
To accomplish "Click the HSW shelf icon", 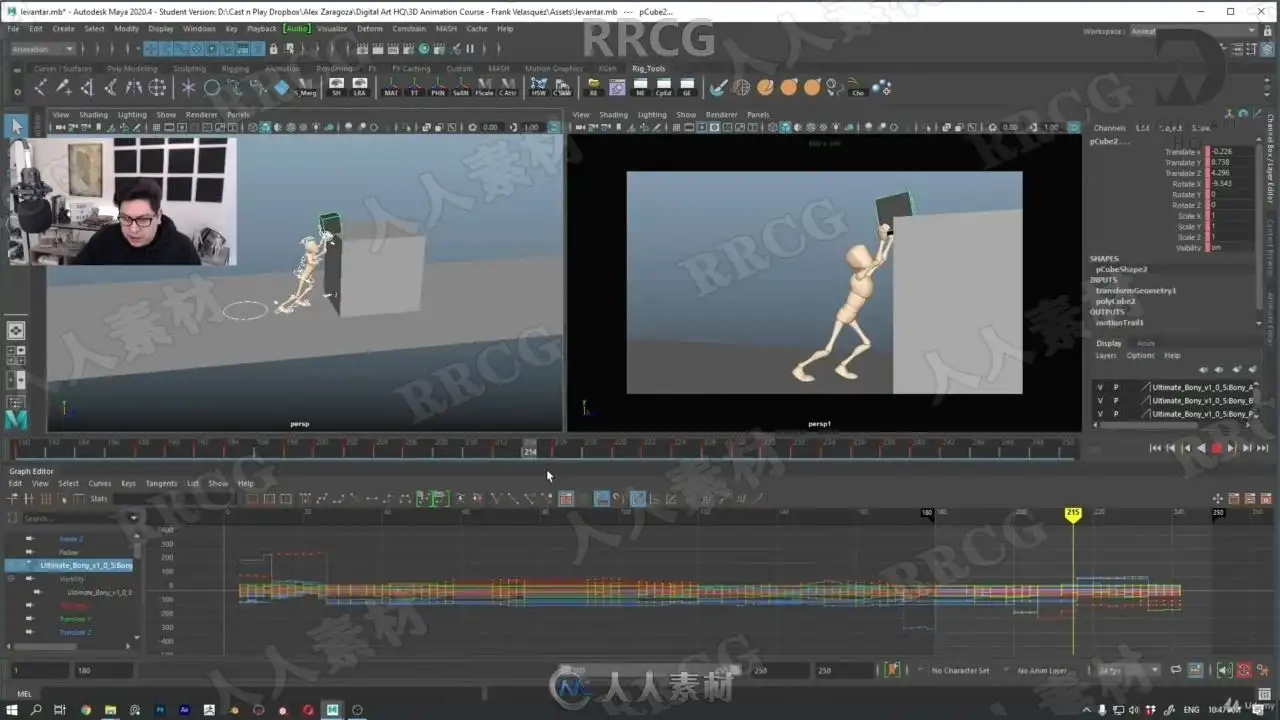I will (x=538, y=87).
